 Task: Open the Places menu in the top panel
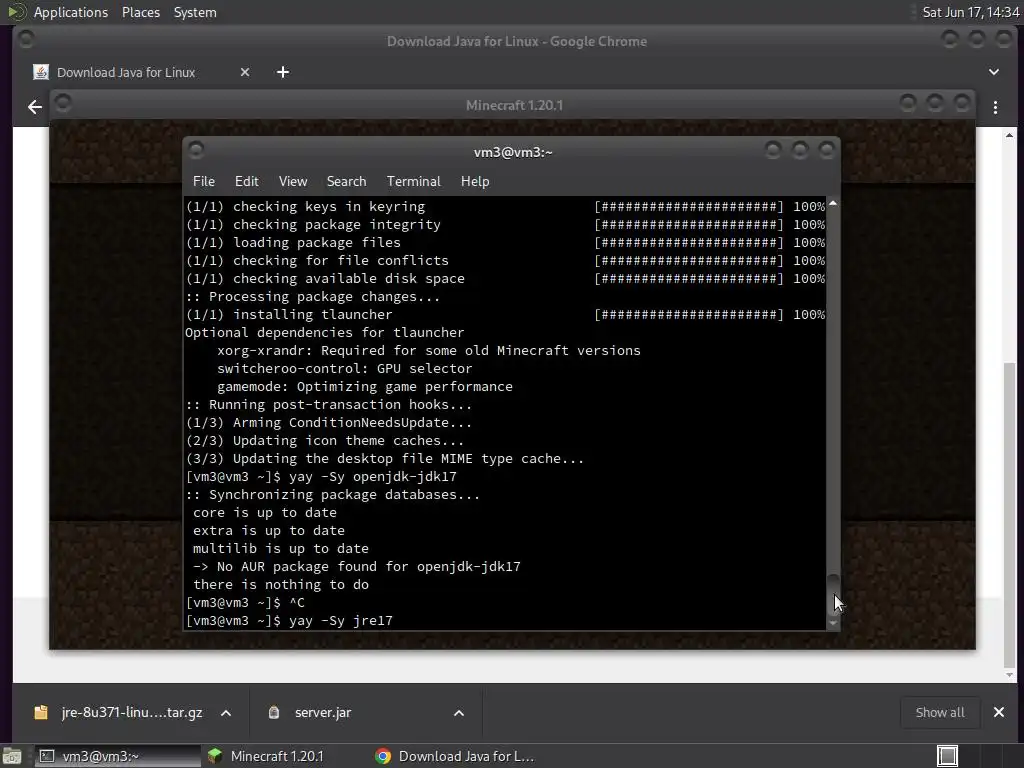coord(140,12)
